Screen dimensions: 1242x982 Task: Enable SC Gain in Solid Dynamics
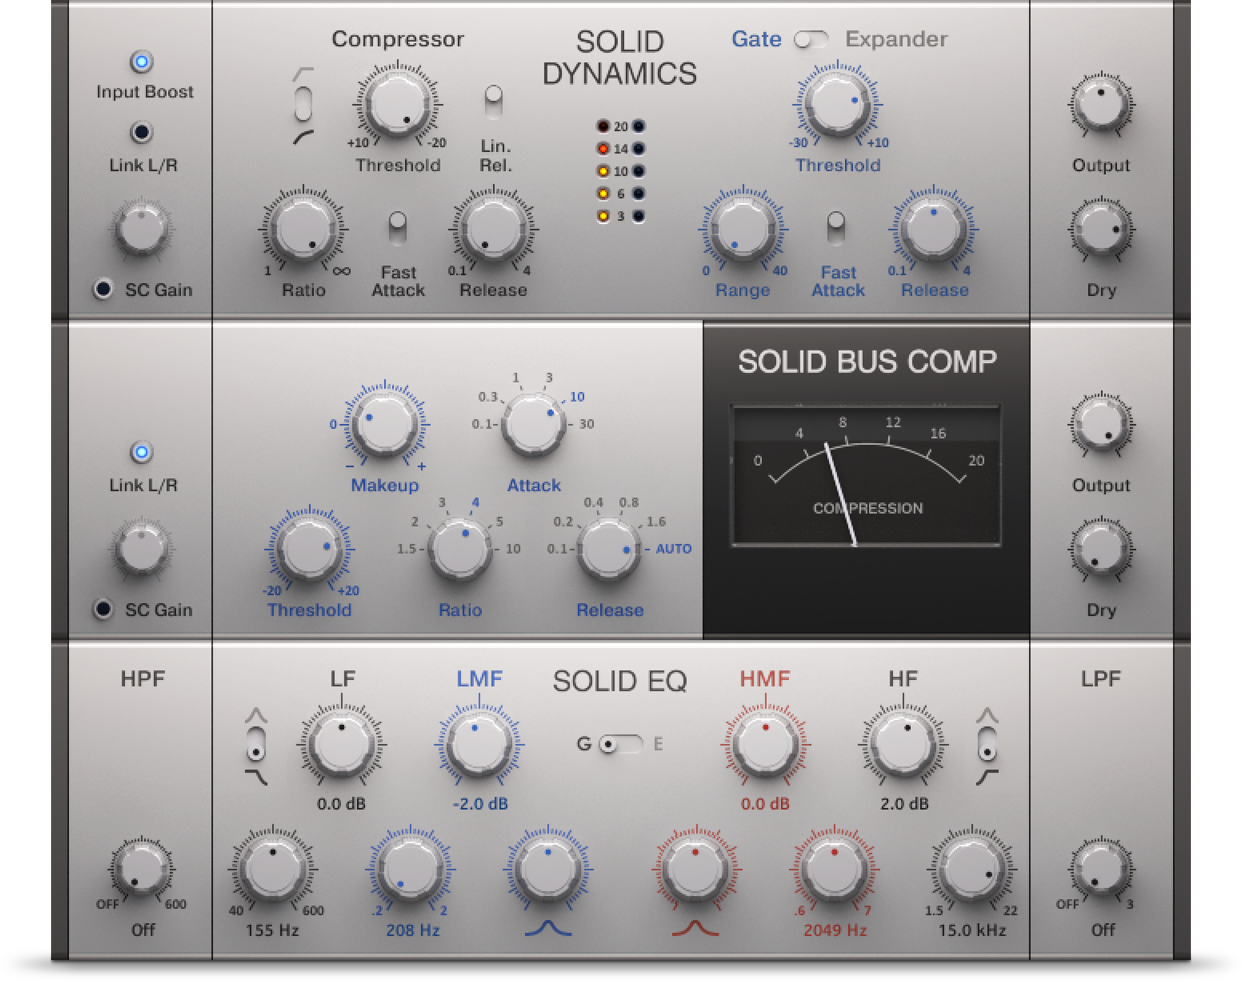(102, 289)
